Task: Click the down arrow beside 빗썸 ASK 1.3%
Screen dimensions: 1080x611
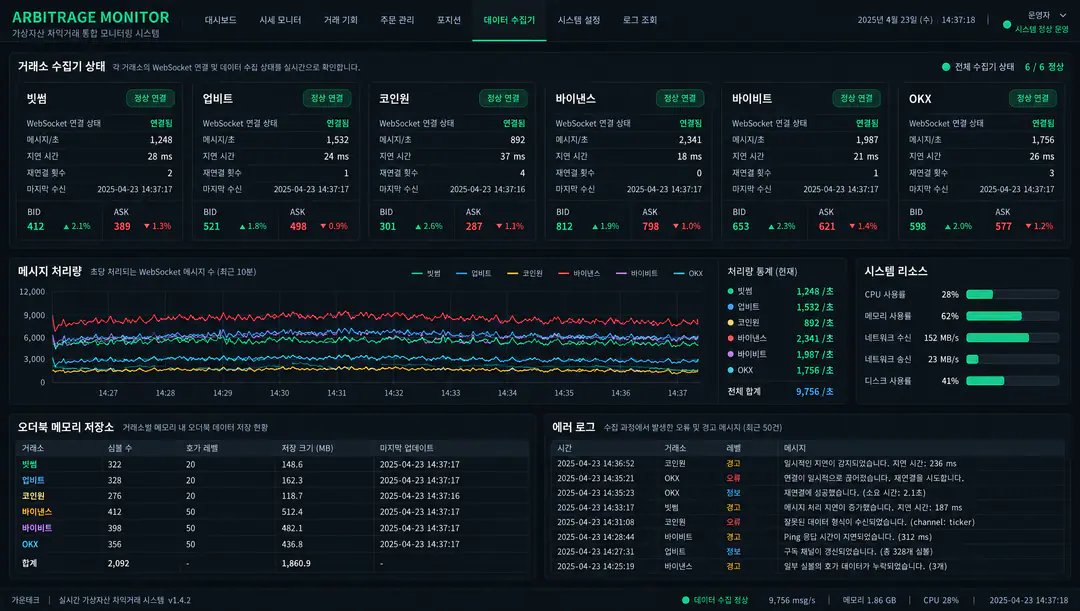Action: (x=147, y=226)
